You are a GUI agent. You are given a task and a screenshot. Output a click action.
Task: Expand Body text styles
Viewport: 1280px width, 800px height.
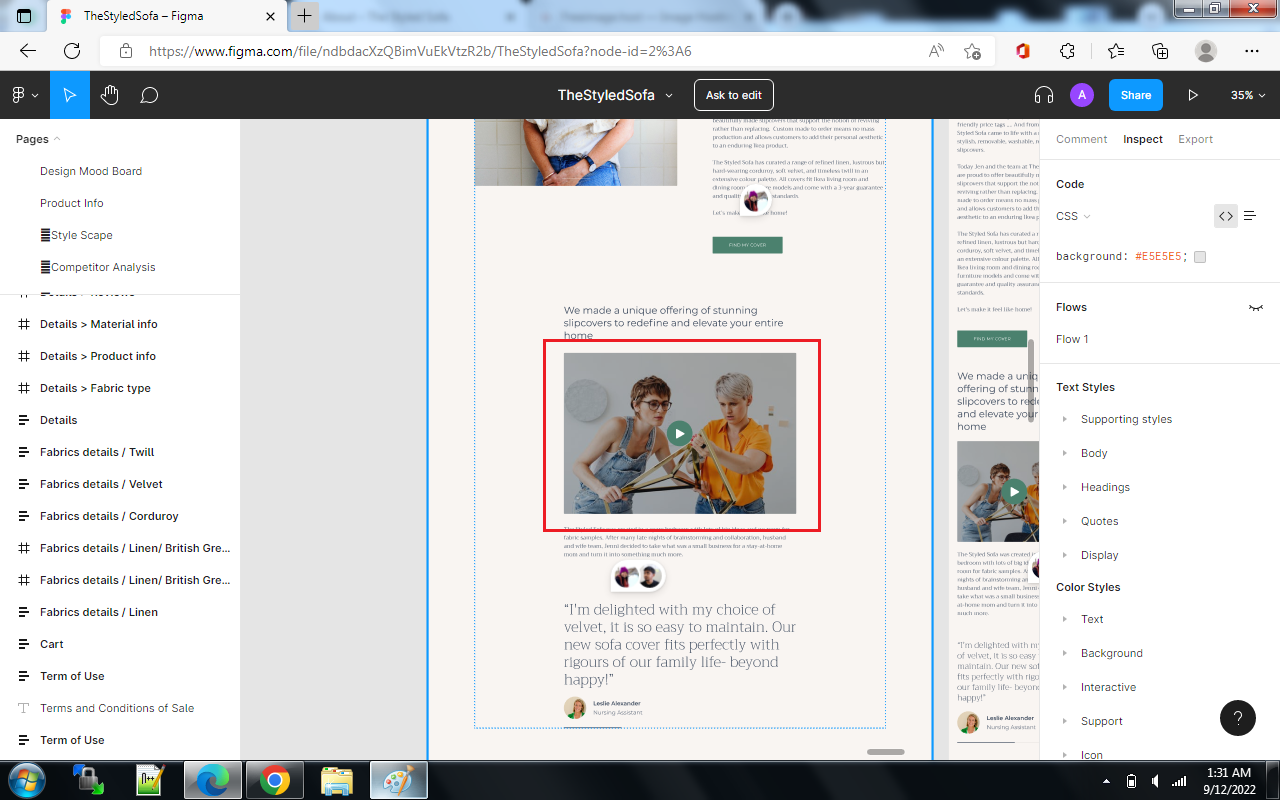[1064, 453]
